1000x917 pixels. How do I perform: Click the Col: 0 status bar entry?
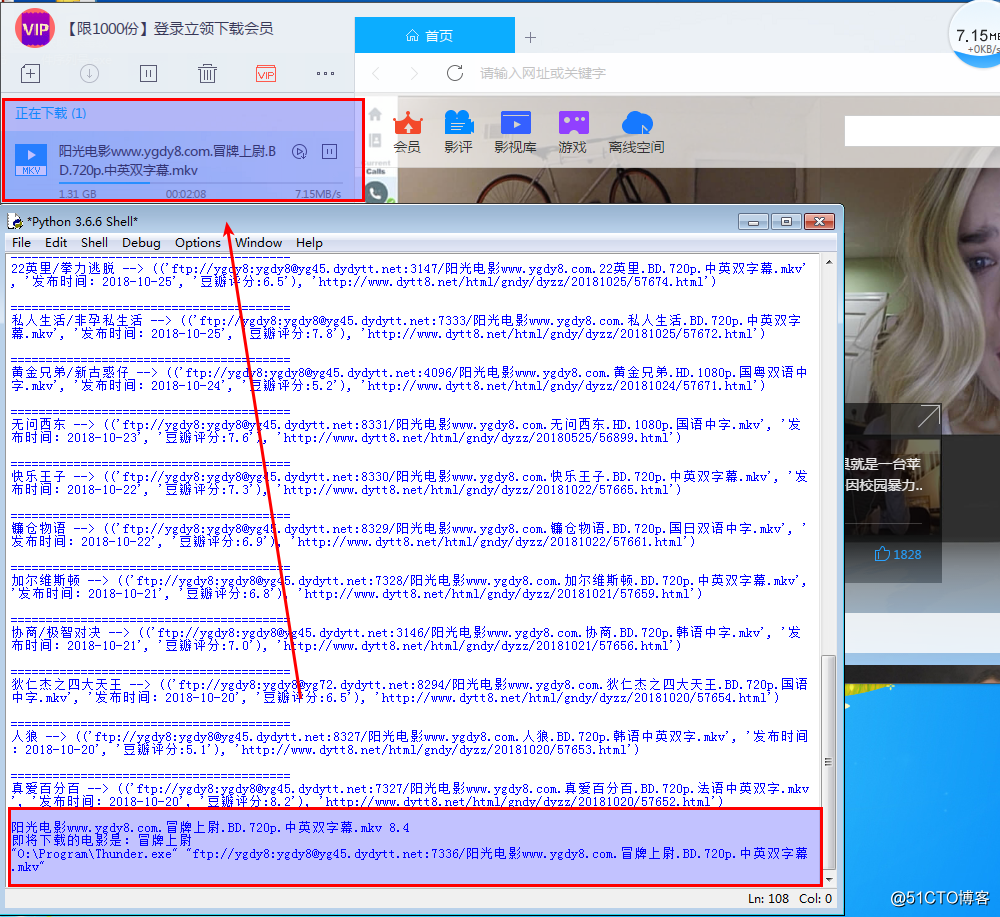(x=815, y=899)
